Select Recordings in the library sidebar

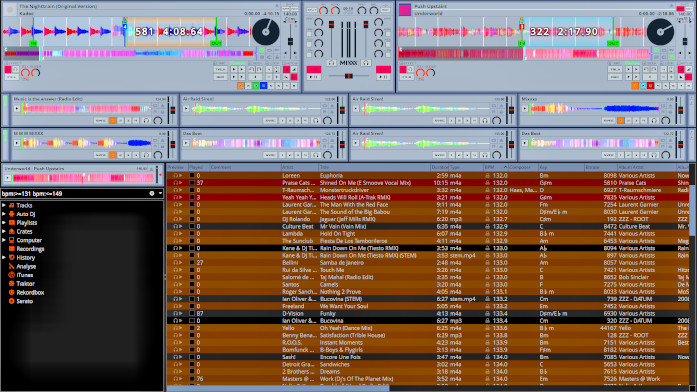(30, 249)
